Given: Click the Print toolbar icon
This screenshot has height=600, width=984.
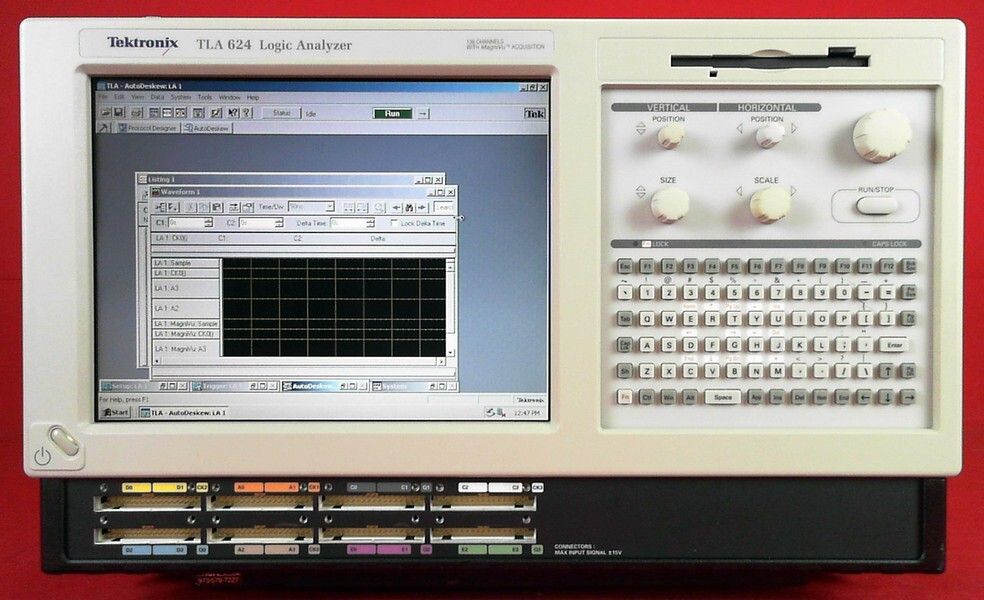Looking at the screenshot, I should pyautogui.click(x=134, y=113).
